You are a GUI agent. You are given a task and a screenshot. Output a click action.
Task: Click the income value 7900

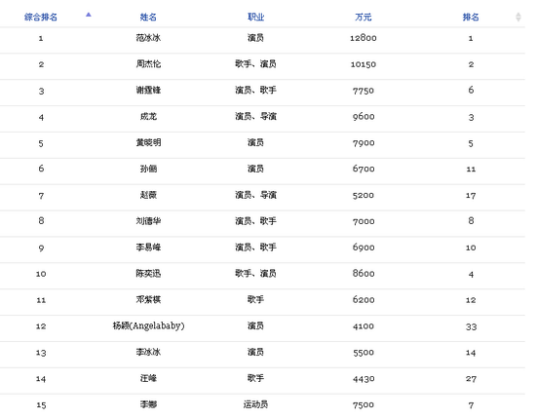coord(363,143)
